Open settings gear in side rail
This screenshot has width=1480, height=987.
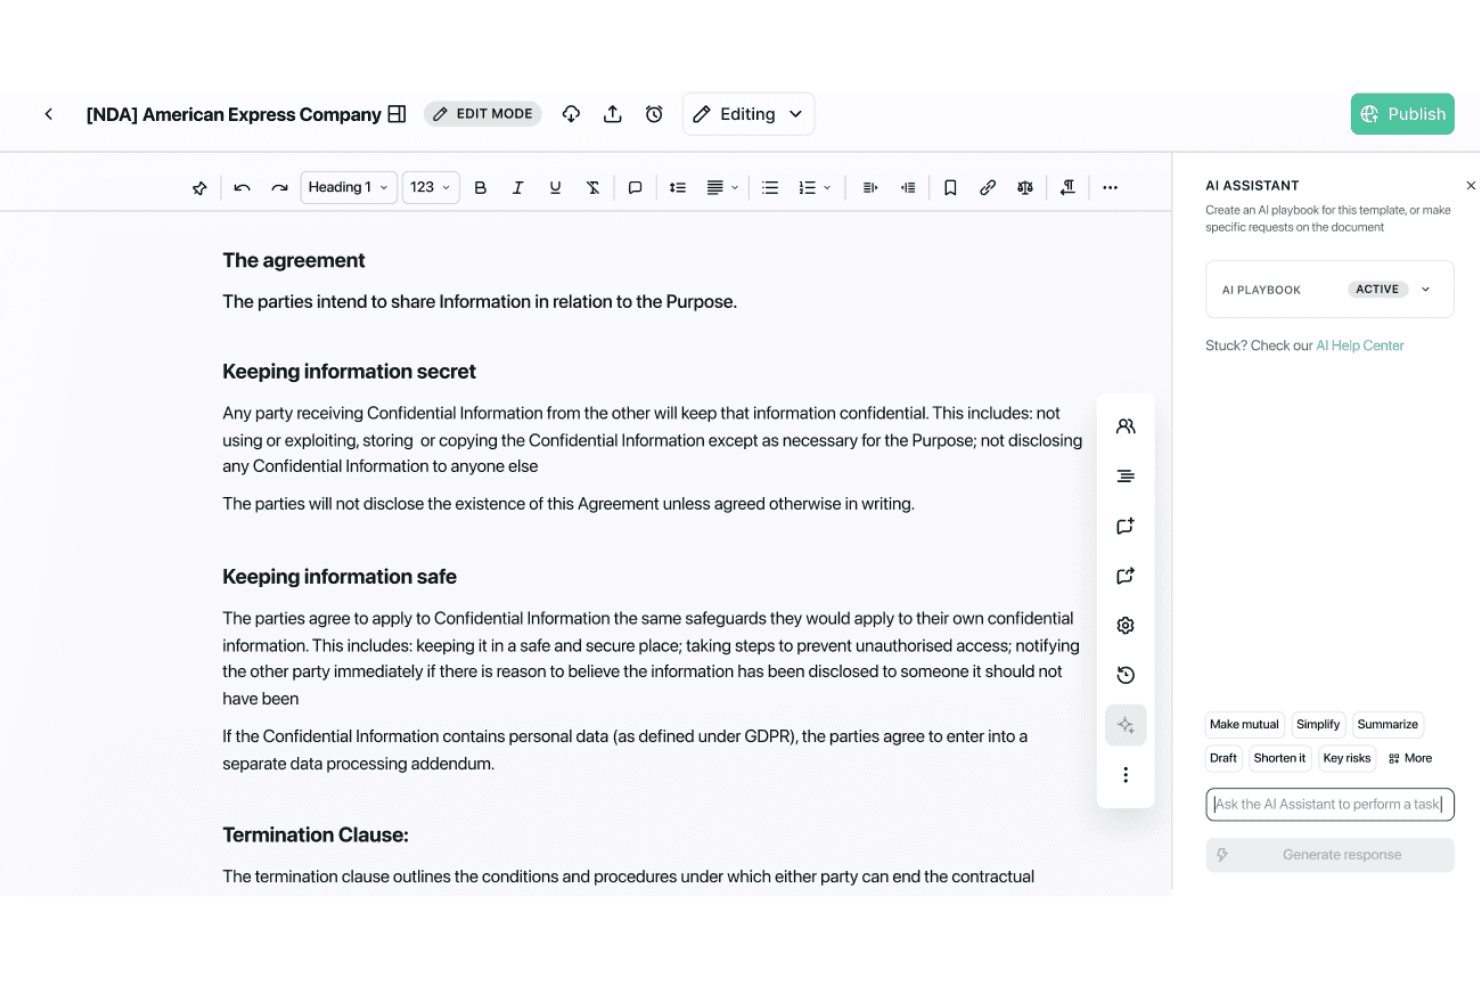click(x=1125, y=625)
